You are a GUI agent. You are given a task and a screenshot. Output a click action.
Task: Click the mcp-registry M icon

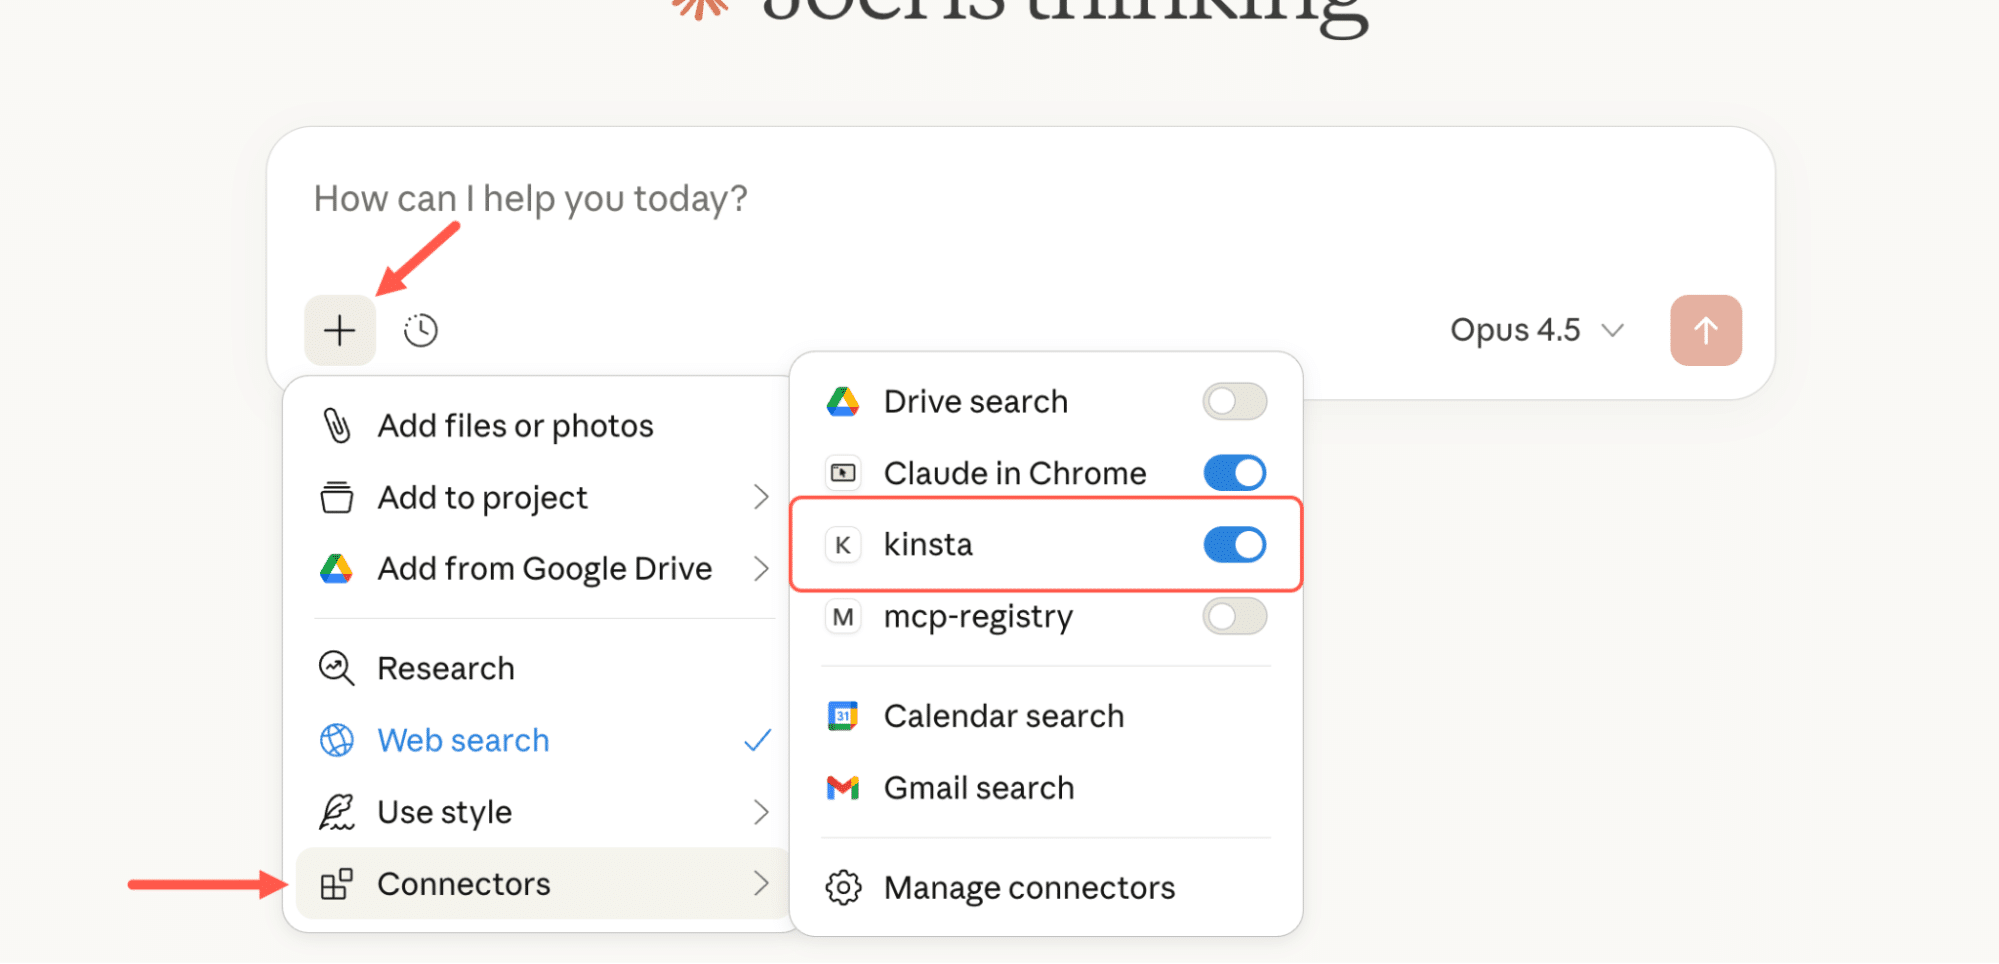click(x=843, y=617)
